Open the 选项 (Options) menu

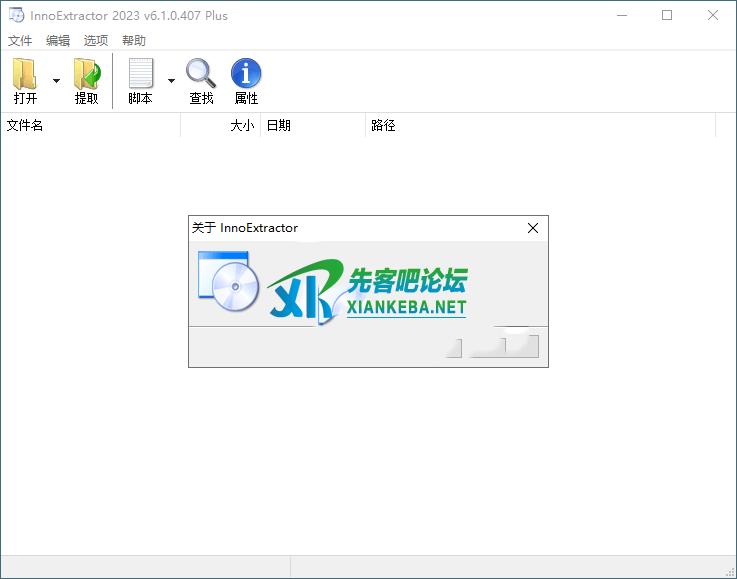pos(96,41)
